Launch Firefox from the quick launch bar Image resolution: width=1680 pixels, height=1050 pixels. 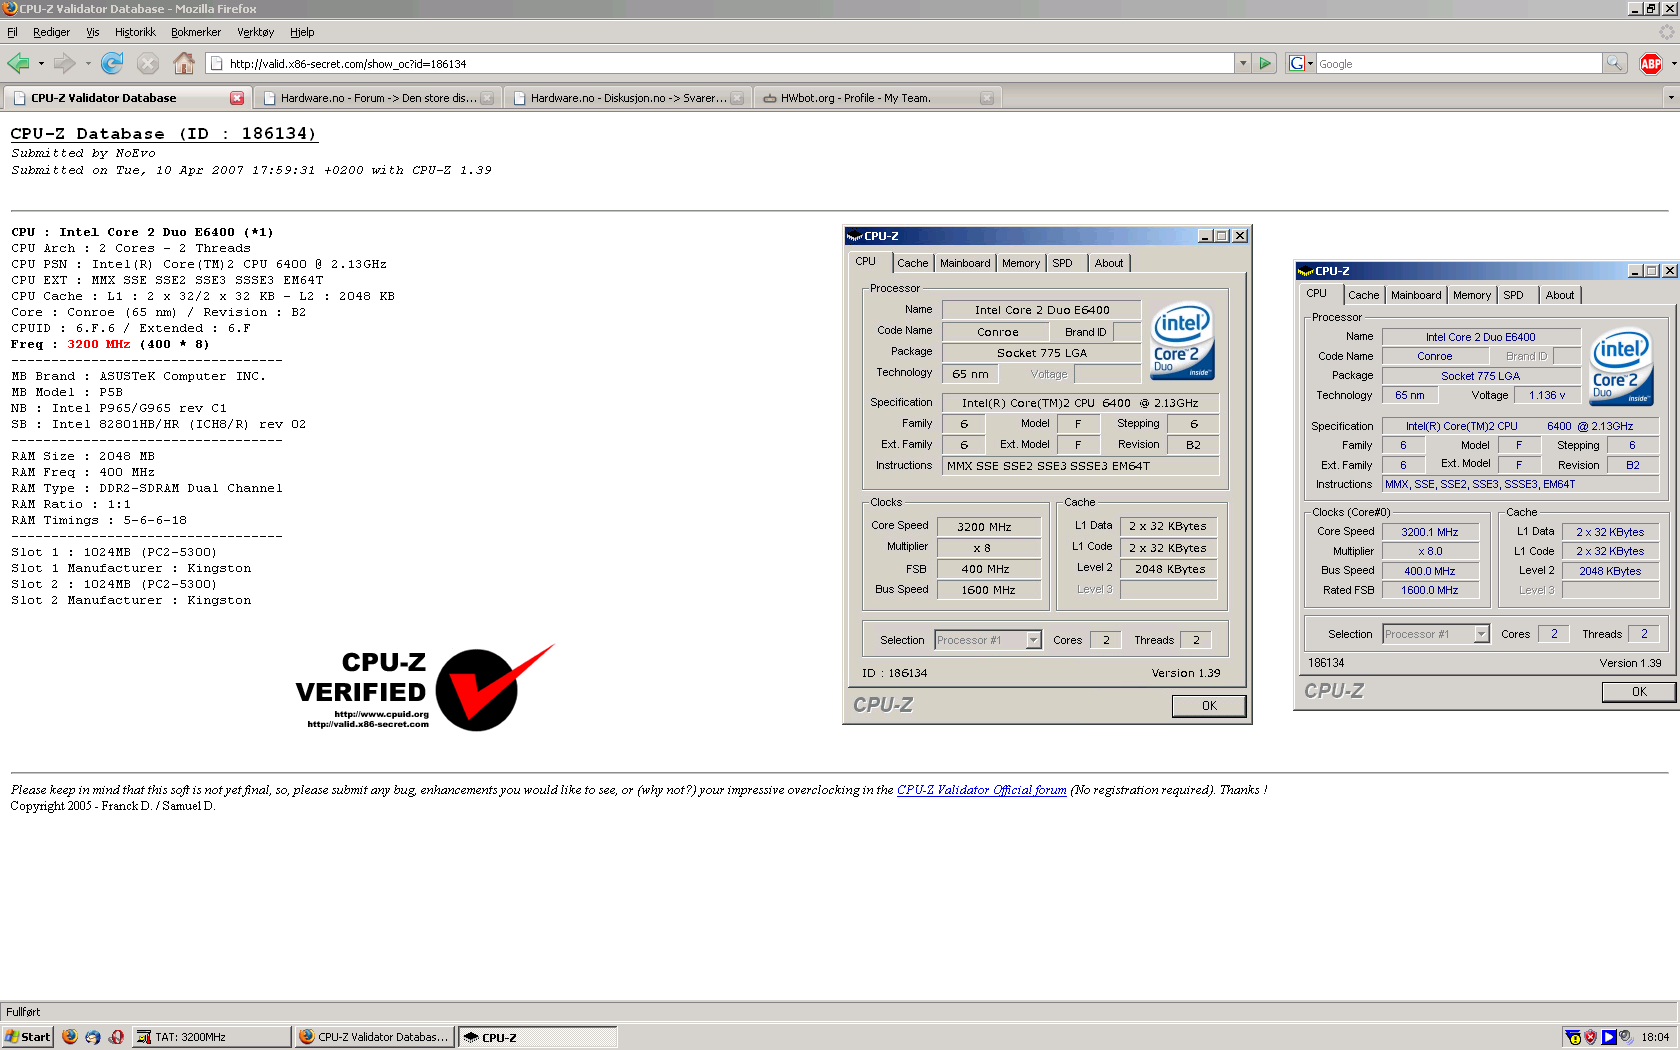coord(70,1037)
